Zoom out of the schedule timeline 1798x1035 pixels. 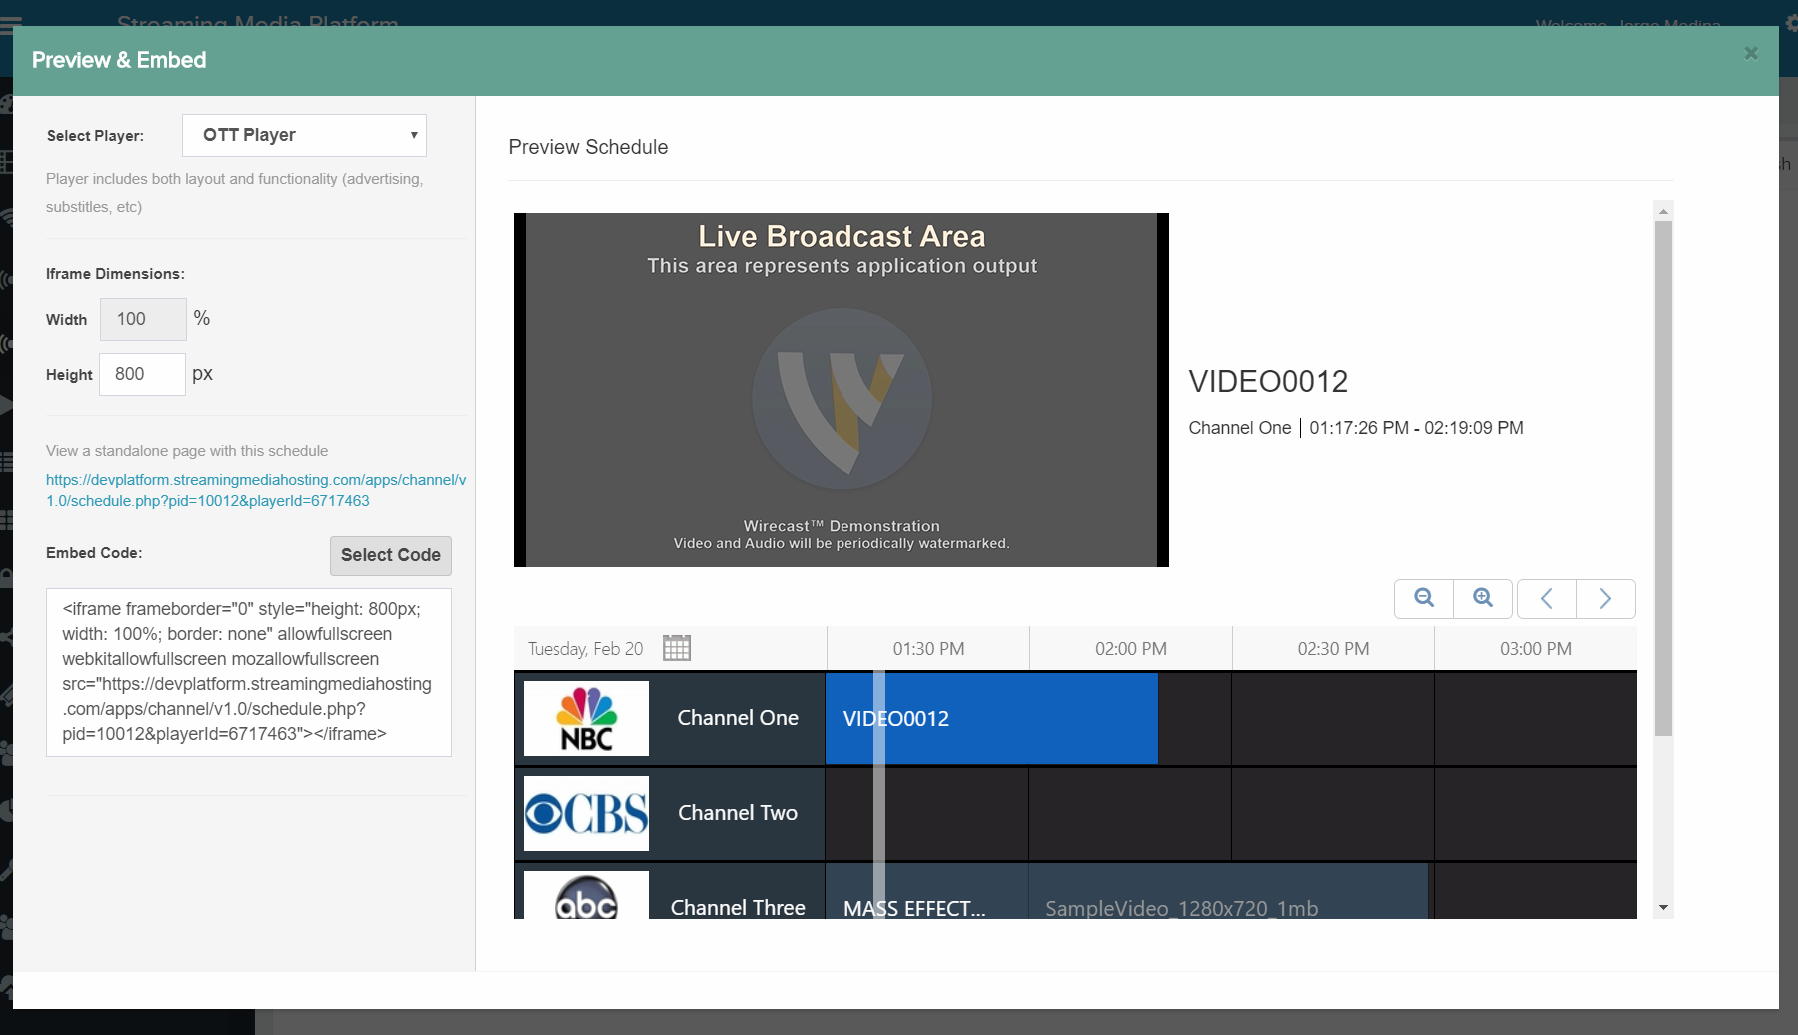point(1423,598)
